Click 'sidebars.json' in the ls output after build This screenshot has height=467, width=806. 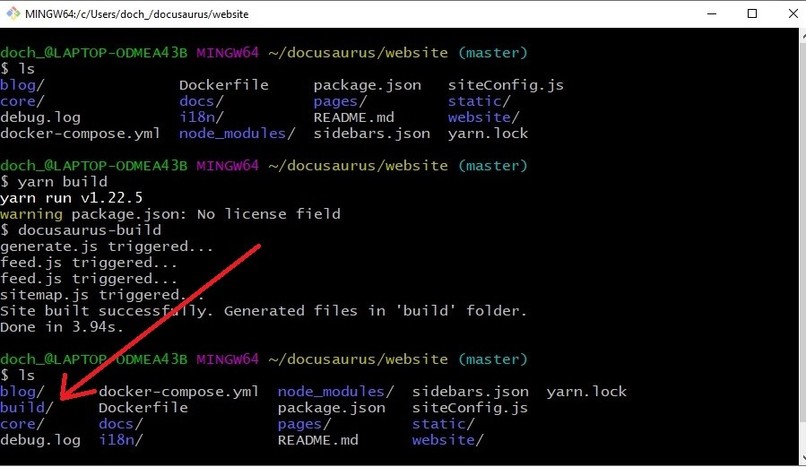tap(470, 391)
